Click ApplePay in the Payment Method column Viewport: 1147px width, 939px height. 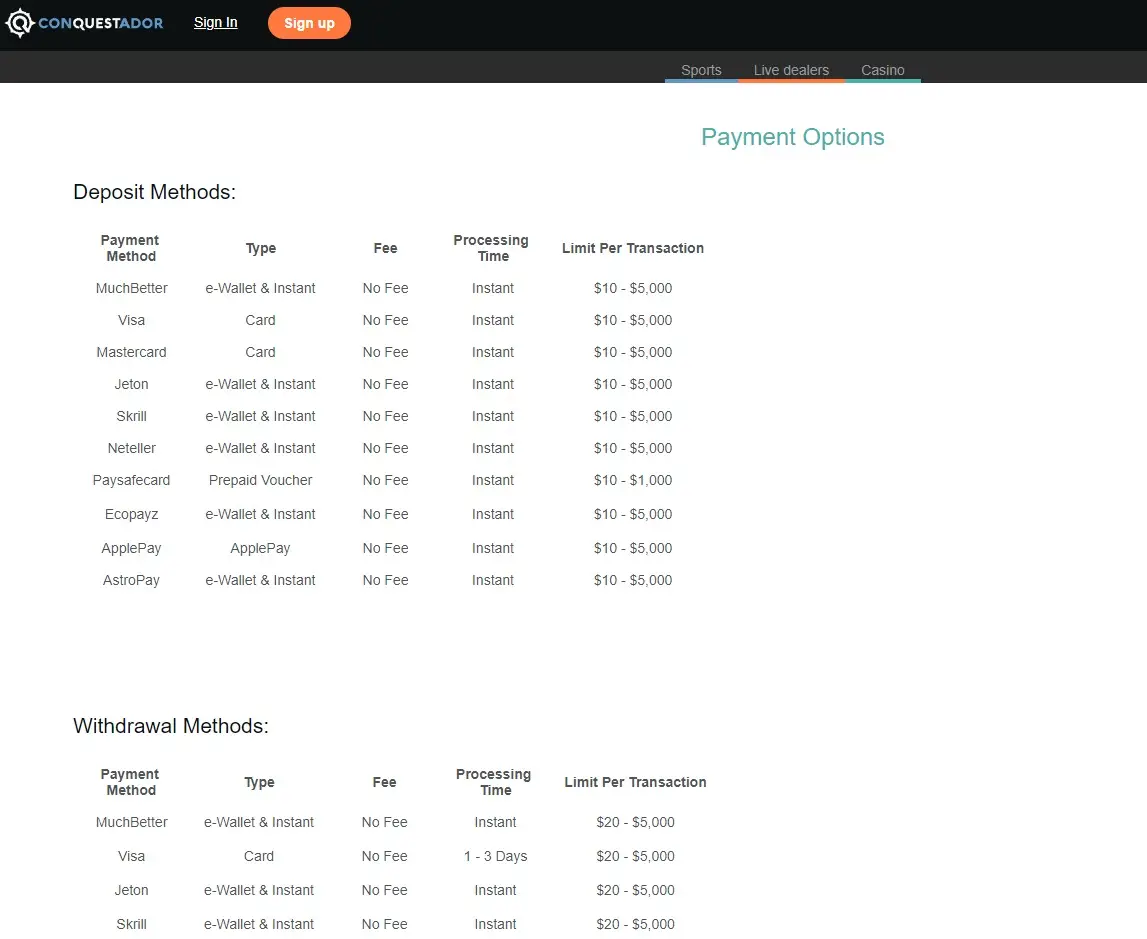tap(132, 548)
